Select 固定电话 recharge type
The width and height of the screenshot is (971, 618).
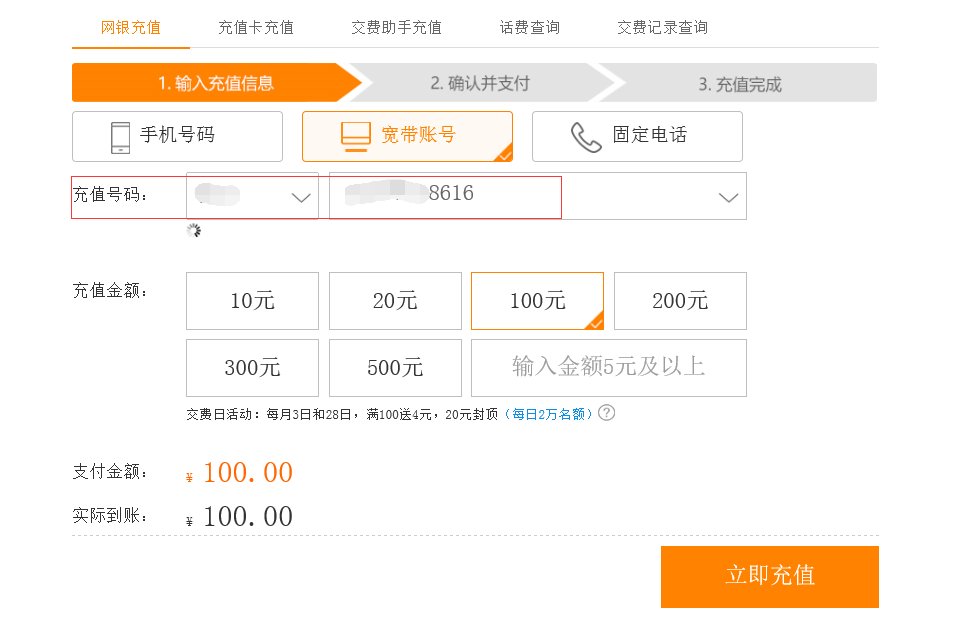point(637,136)
